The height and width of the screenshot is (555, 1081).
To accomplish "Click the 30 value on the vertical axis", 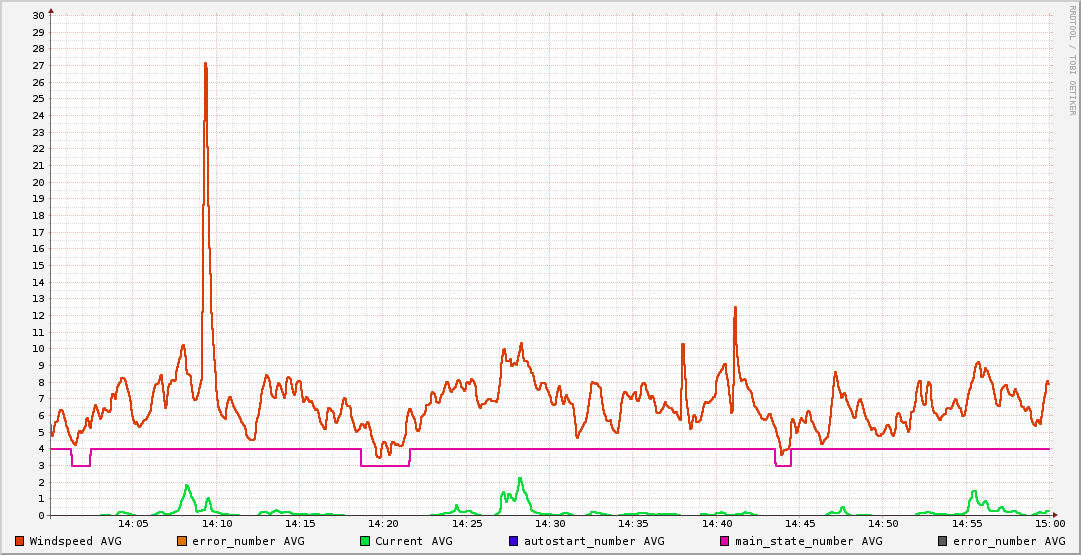I will (38, 16).
